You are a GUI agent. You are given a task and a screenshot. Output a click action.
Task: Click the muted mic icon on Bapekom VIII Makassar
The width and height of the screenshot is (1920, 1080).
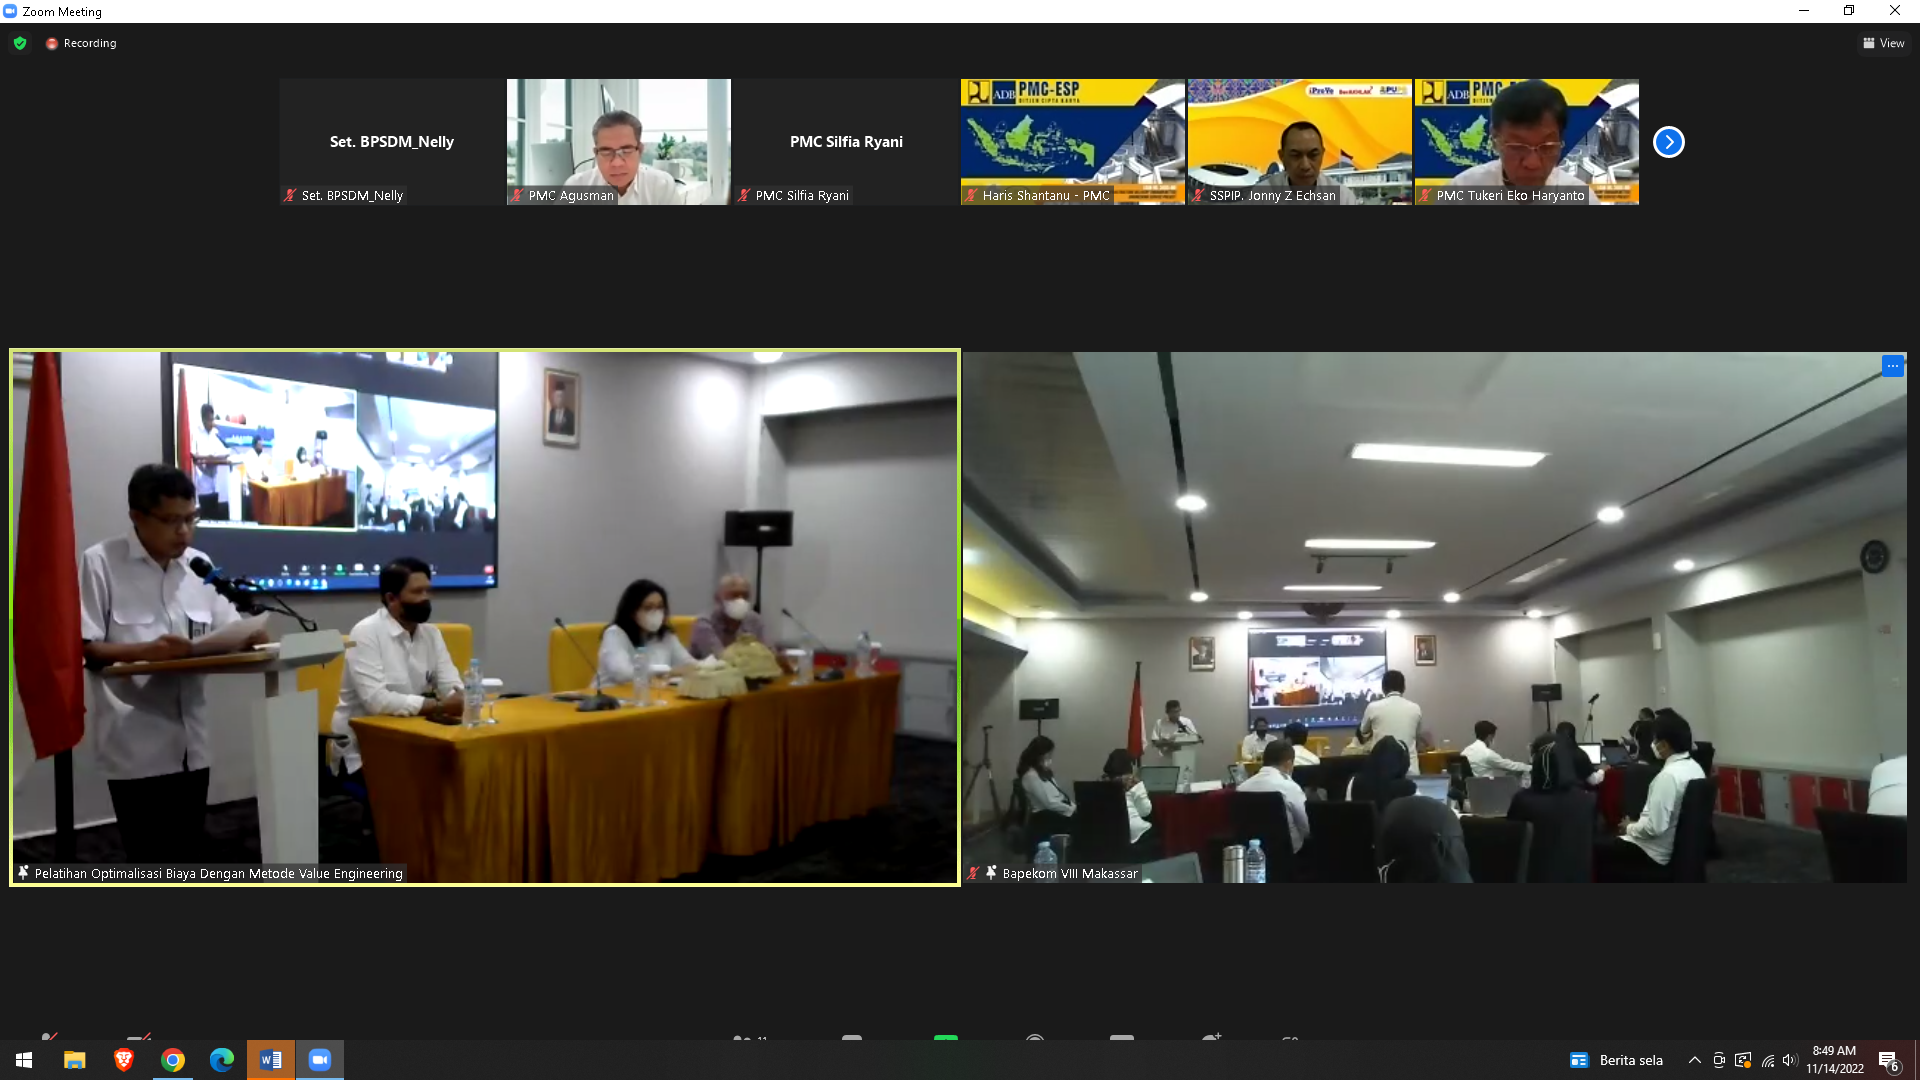[x=973, y=873]
